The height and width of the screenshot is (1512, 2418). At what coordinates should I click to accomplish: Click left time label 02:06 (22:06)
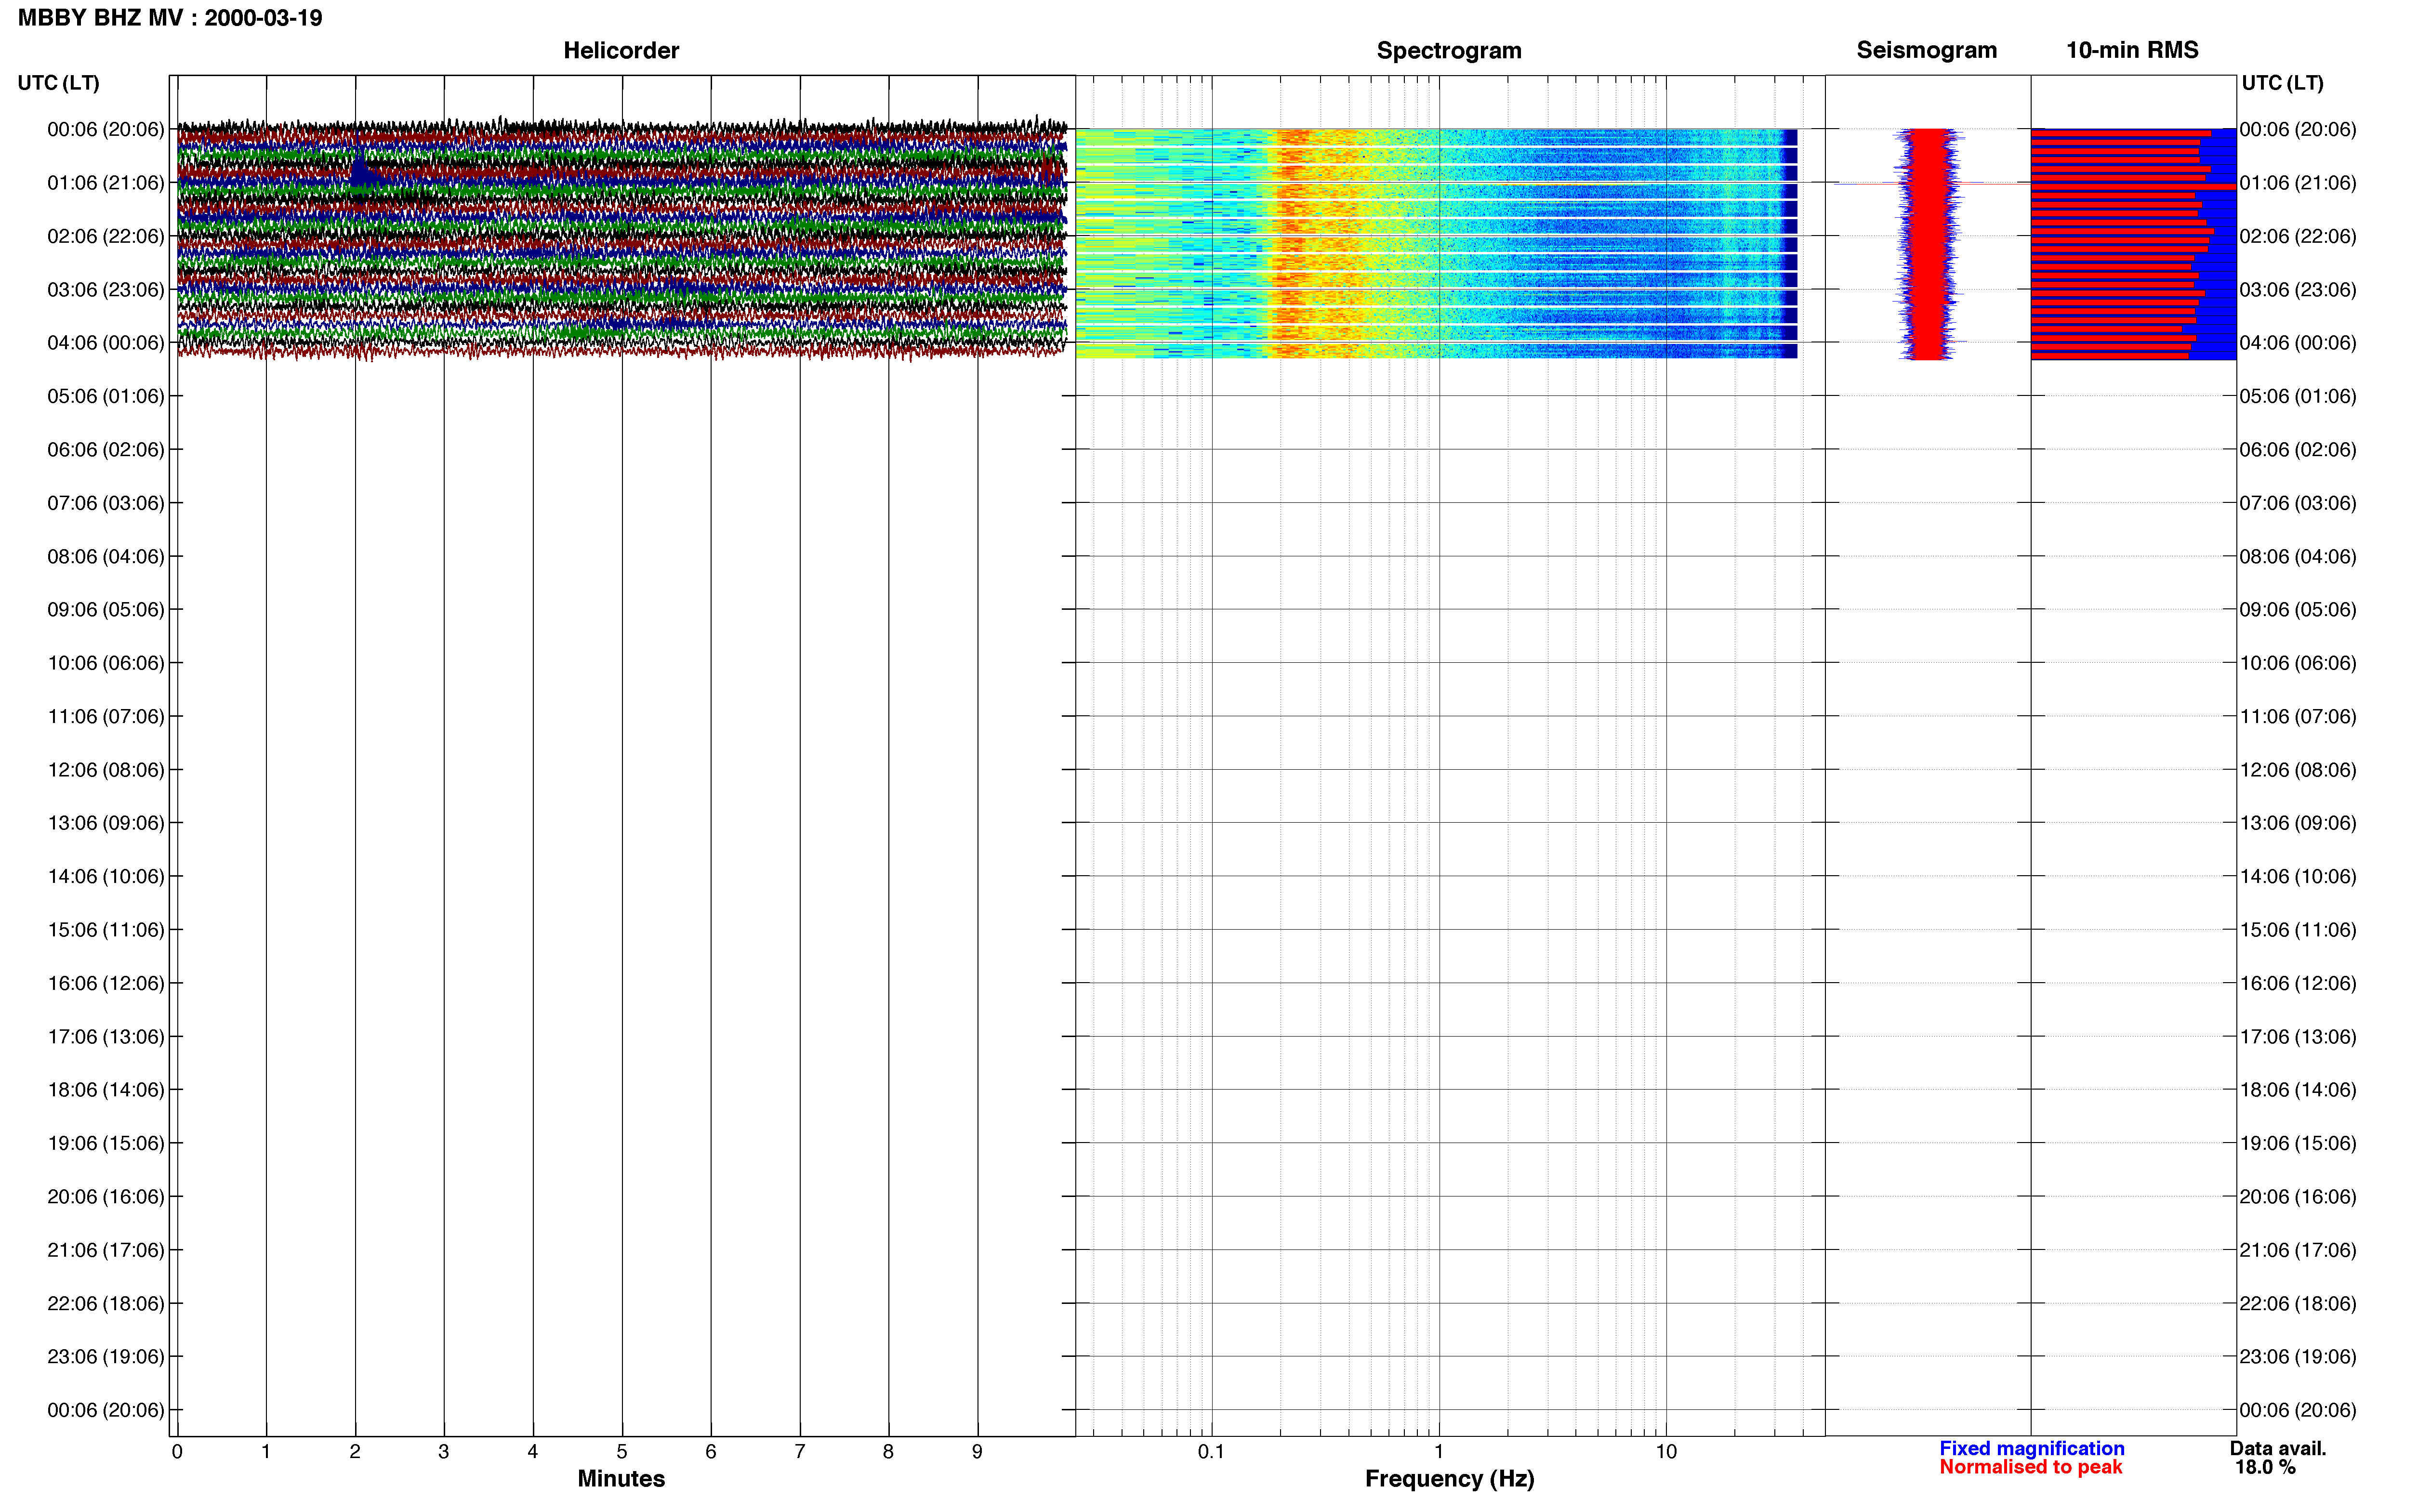pyautogui.click(x=105, y=236)
